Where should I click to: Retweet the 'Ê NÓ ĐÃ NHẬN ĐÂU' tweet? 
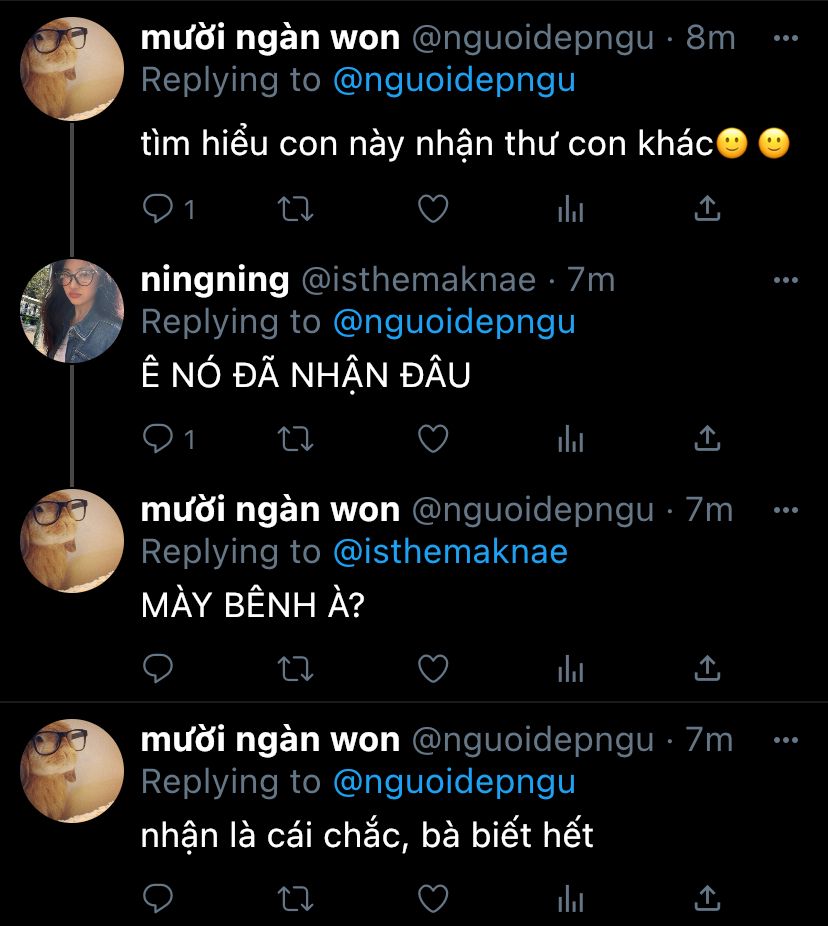tap(295, 438)
